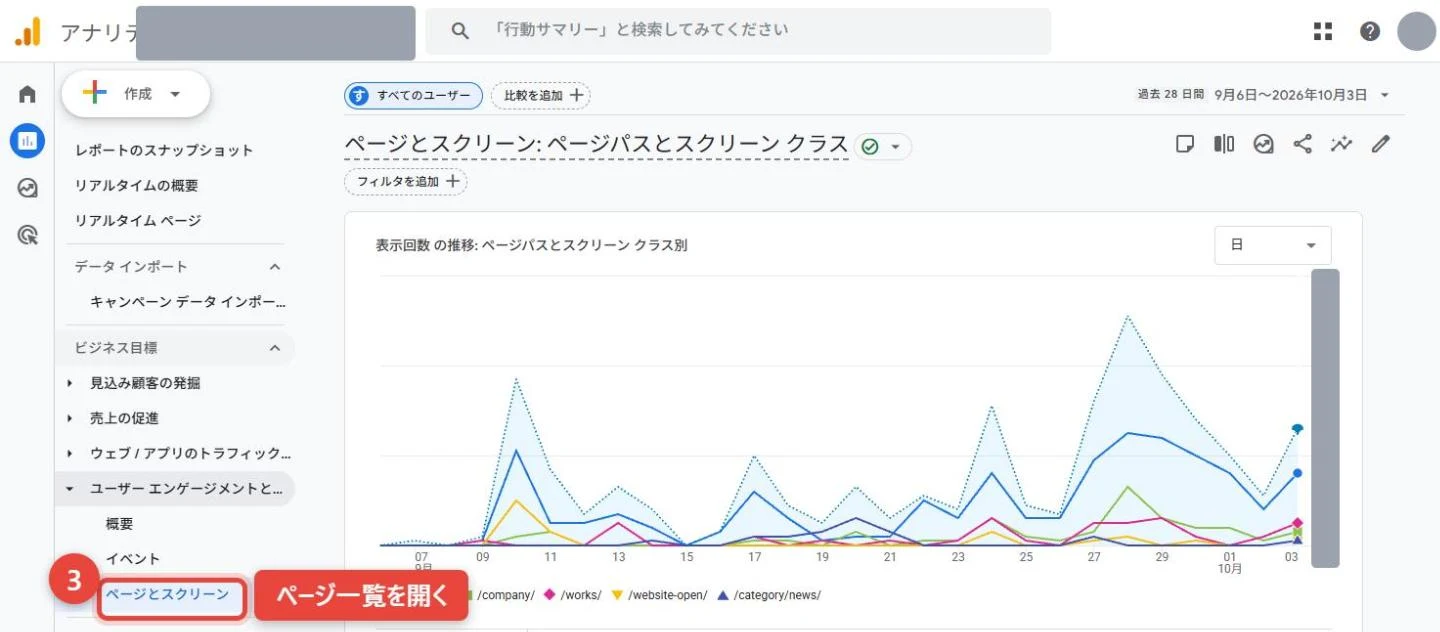
Task: Open the annotations note icon
Action: [x=1185, y=144]
